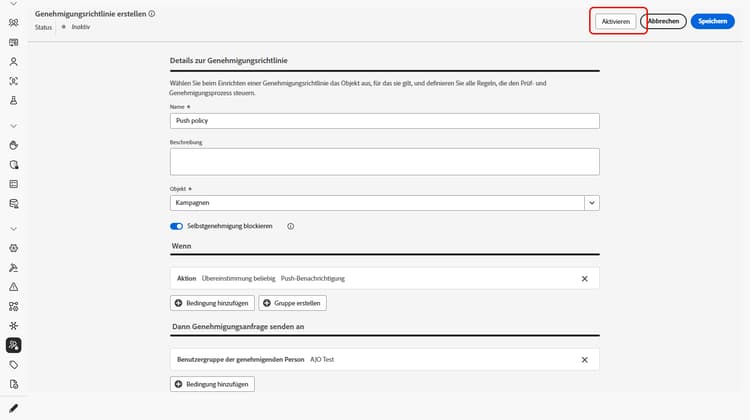The image size is (750, 420).
Task: Click the info icon beside the page title
Action: tap(152, 15)
